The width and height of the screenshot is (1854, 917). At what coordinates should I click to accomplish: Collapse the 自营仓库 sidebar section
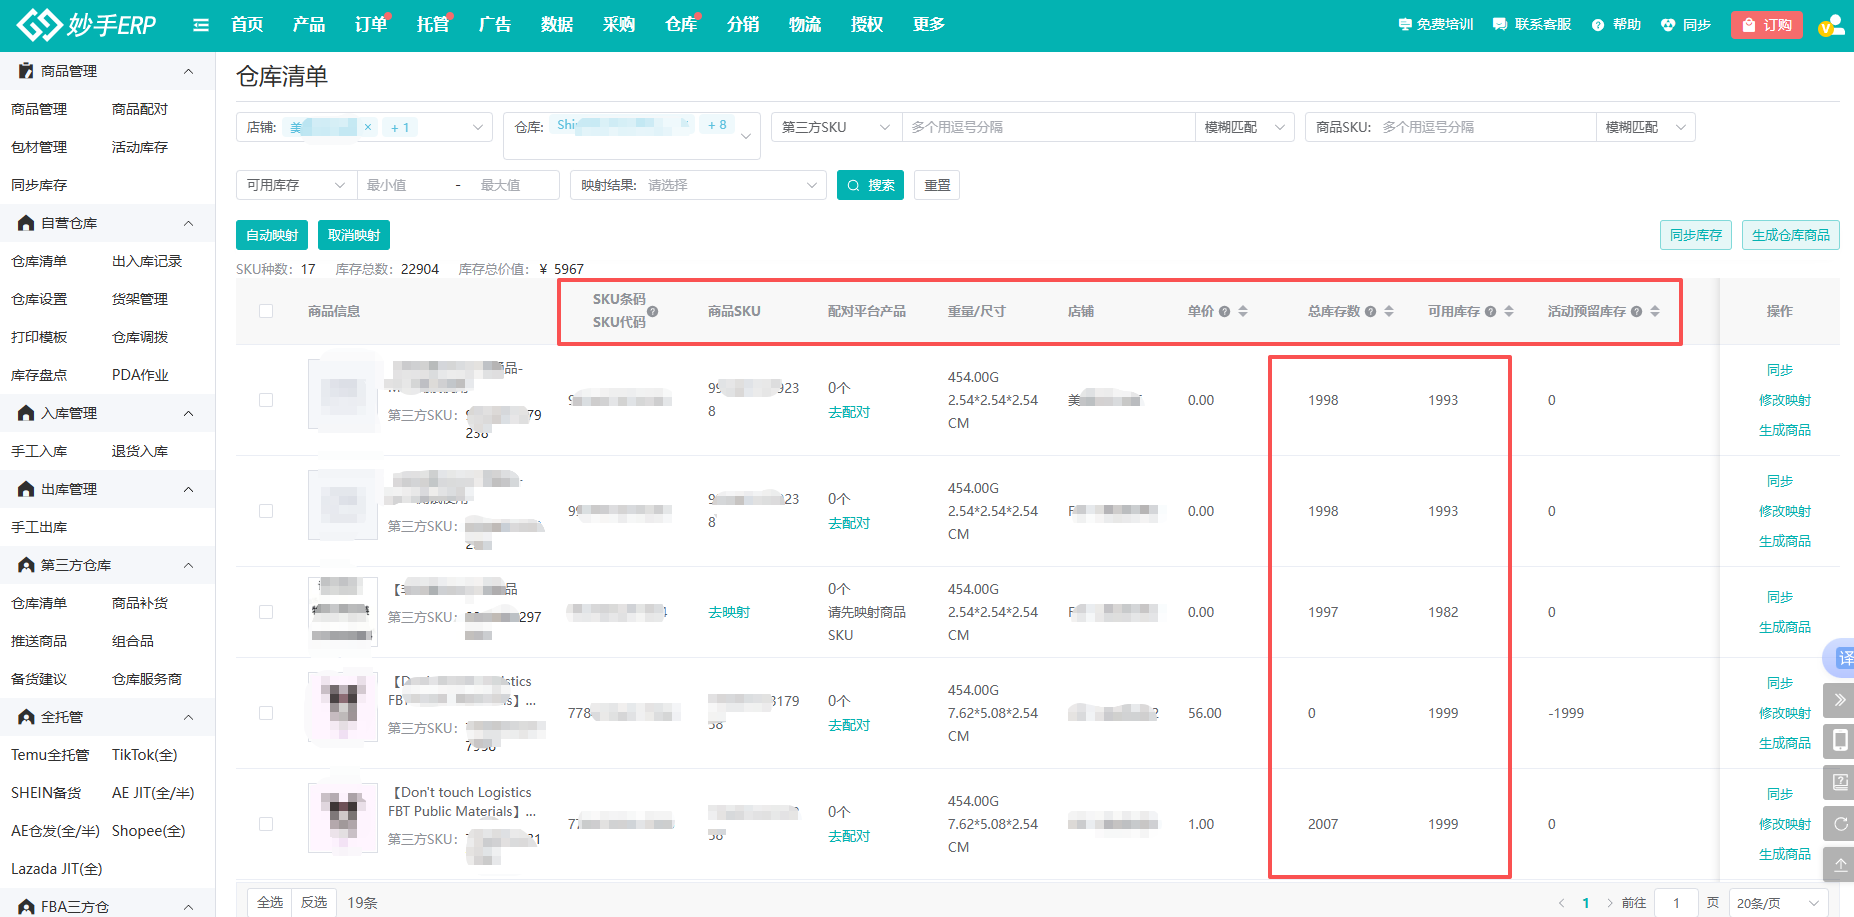click(188, 223)
